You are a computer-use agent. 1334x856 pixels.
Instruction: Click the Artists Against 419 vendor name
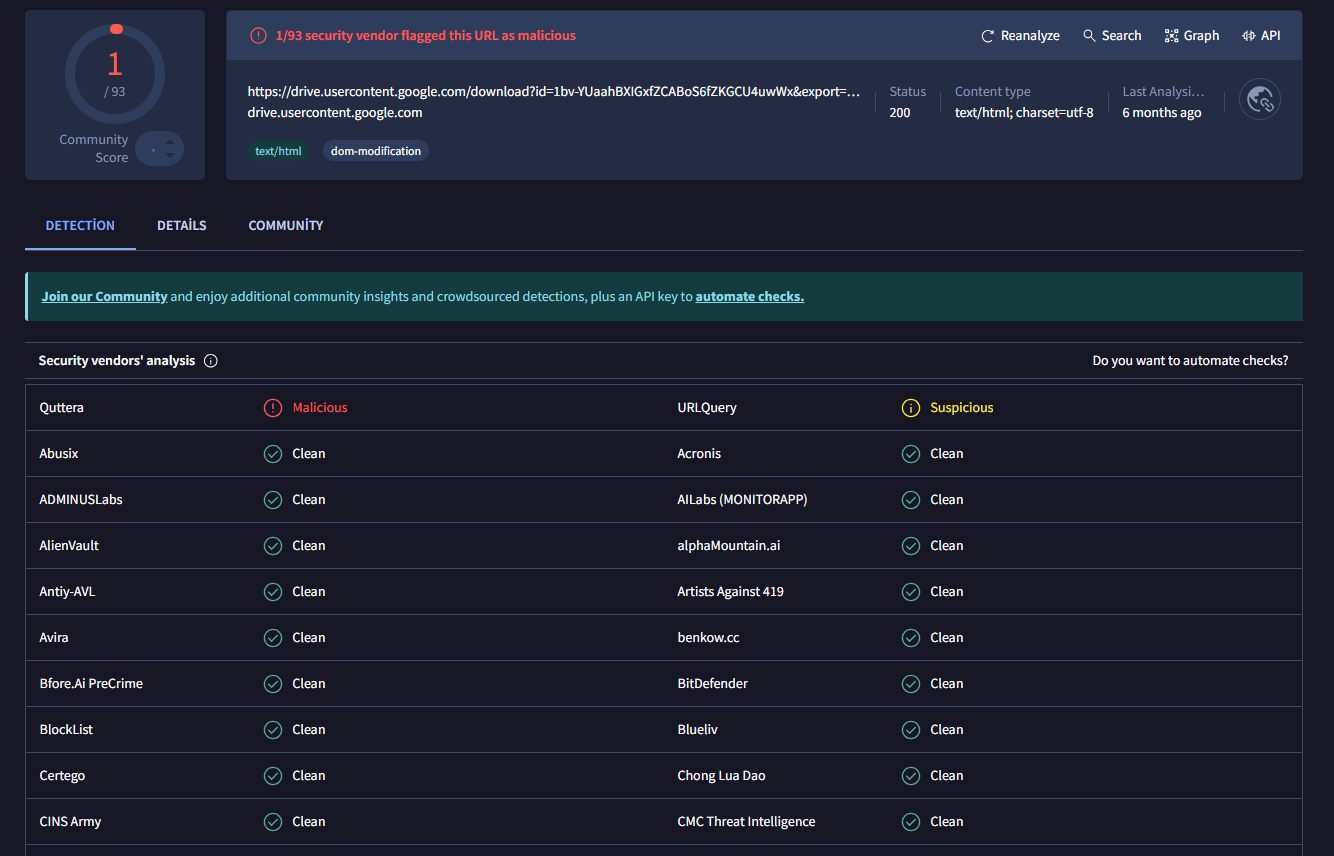click(x=731, y=592)
